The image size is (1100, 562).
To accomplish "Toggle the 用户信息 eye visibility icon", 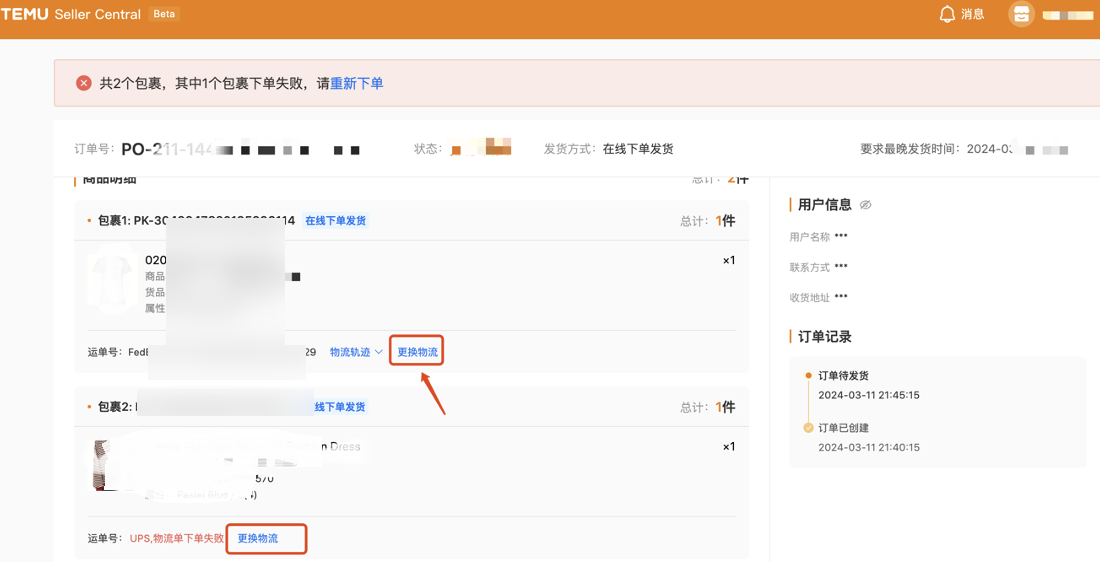I will click(866, 205).
